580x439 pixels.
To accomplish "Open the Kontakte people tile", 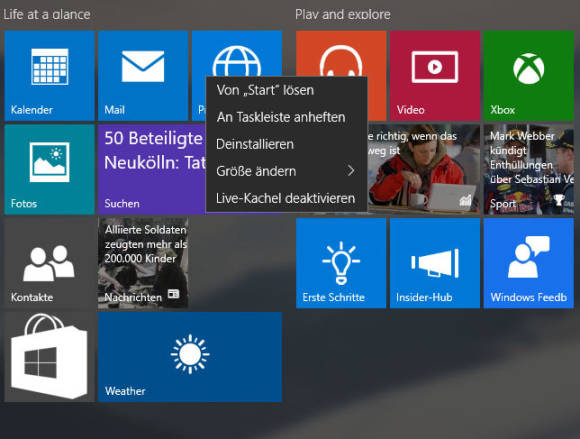I will (50, 263).
